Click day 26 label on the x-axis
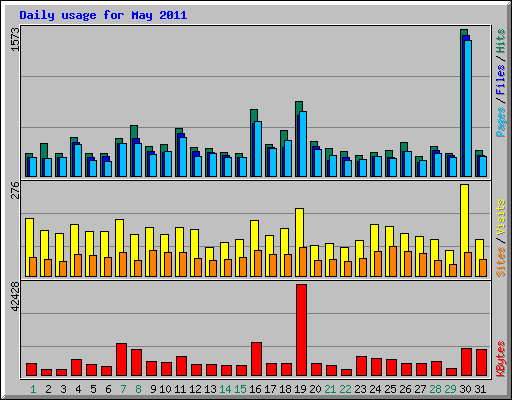 405,389
